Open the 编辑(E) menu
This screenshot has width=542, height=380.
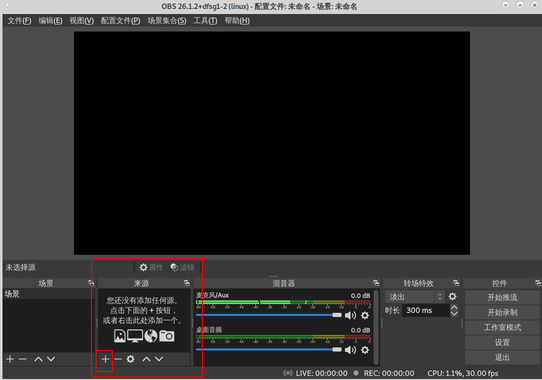click(50, 21)
